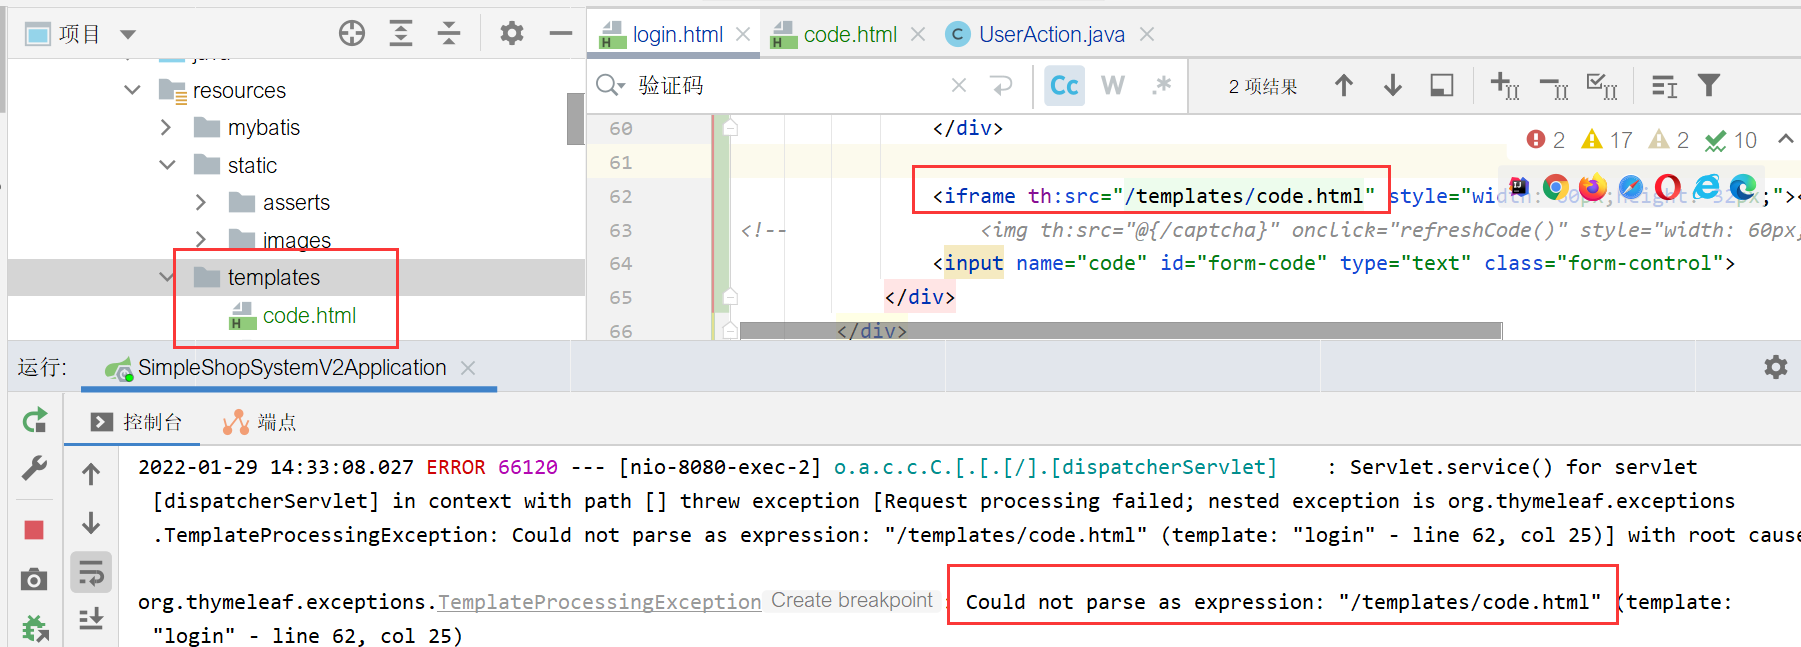Stop the running application
The height and width of the screenshot is (647, 1801).
34,530
